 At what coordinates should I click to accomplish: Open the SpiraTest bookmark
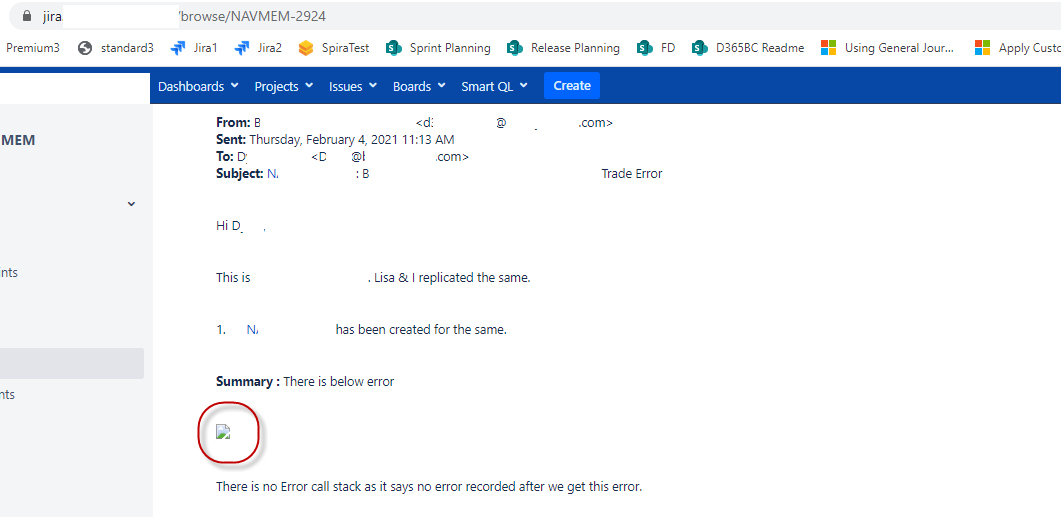pos(334,48)
